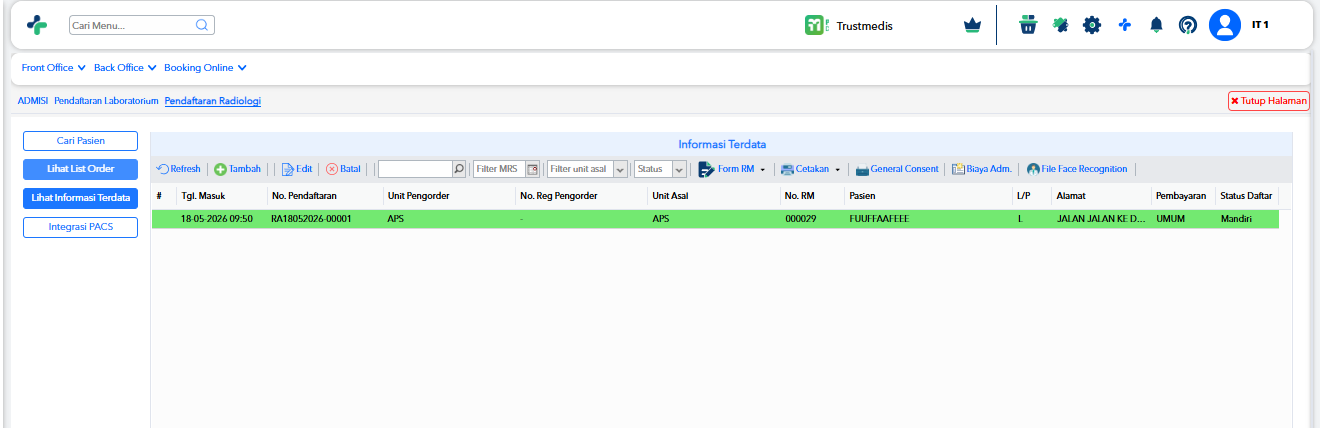Click Batal to cancel the registration
The image size is (1320, 428).
point(343,169)
